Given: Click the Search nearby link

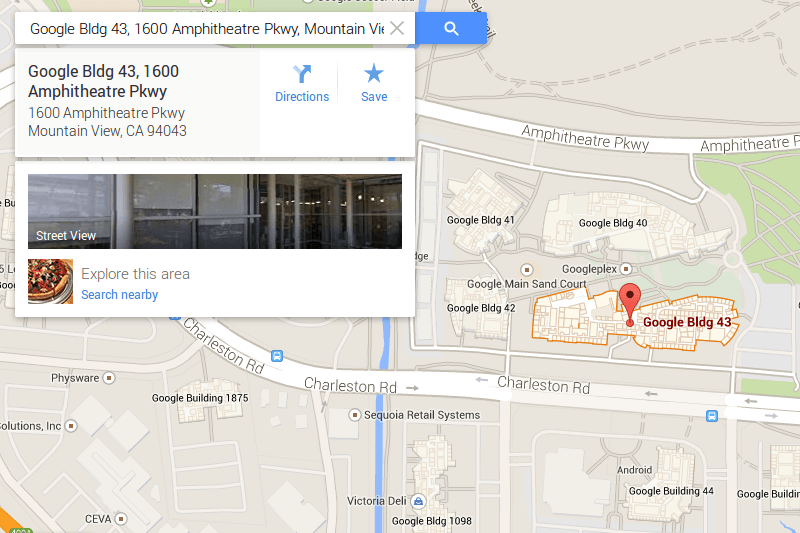Looking at the screenshot, I should click(x=119, y=295).
